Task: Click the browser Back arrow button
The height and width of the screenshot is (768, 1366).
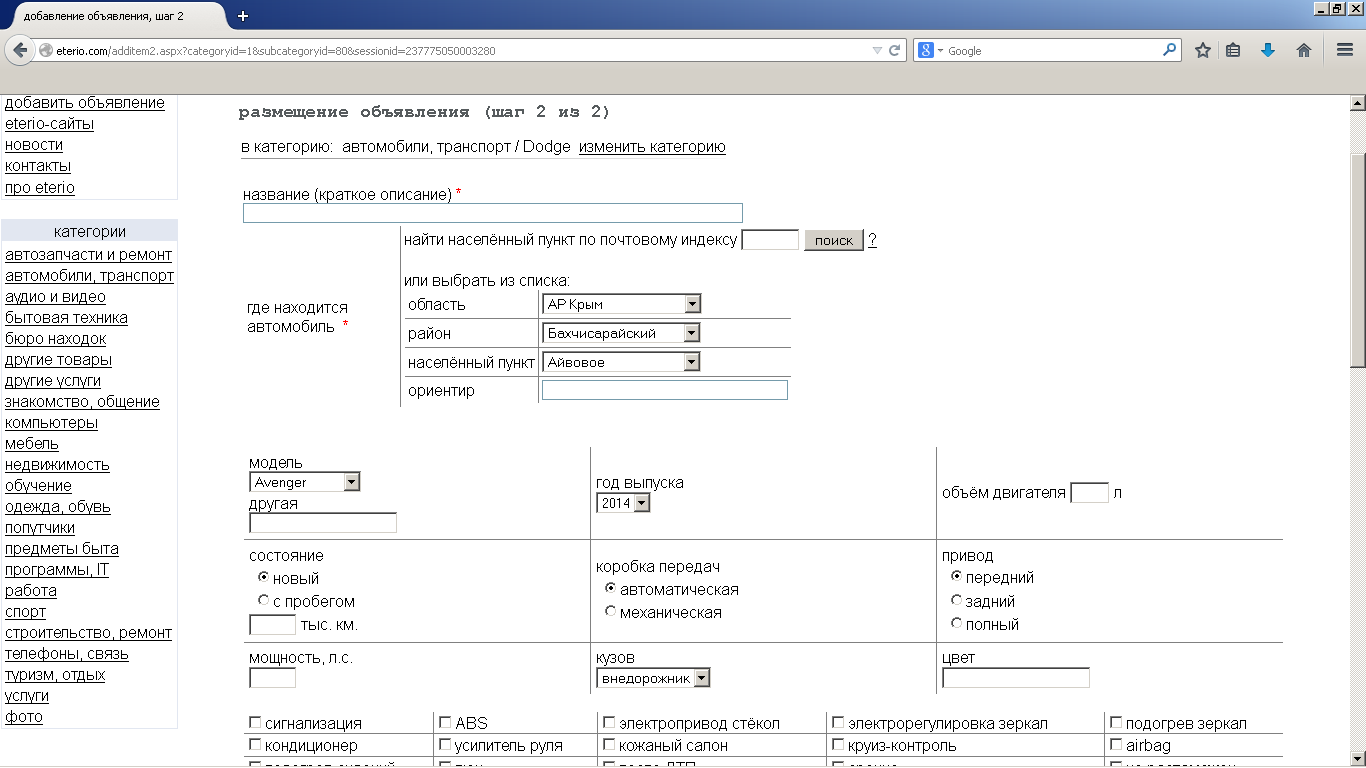Action: click(20, 50)
